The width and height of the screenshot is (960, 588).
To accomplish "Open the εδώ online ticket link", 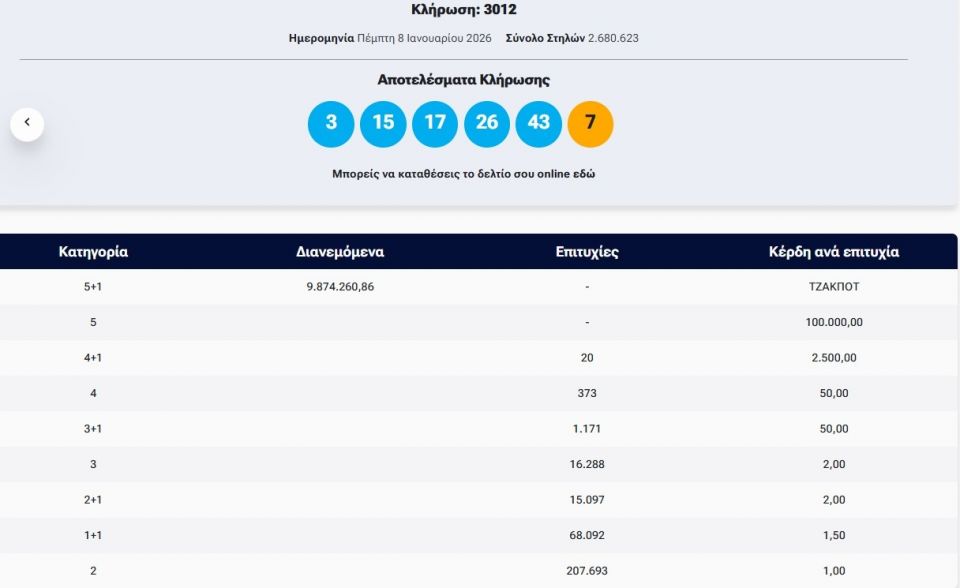I will pos(584,172).
